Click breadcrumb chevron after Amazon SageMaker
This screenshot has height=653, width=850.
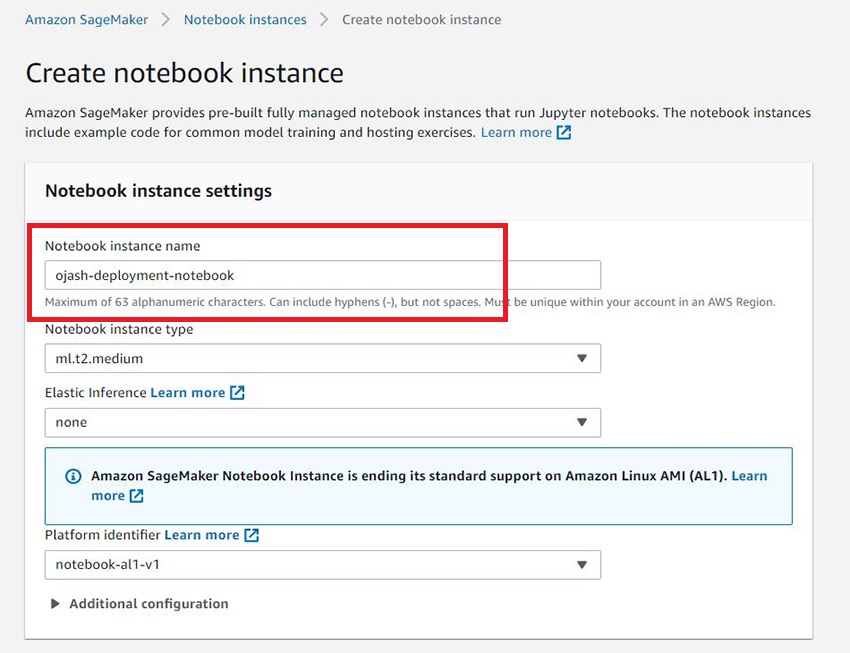pos(165,20)
